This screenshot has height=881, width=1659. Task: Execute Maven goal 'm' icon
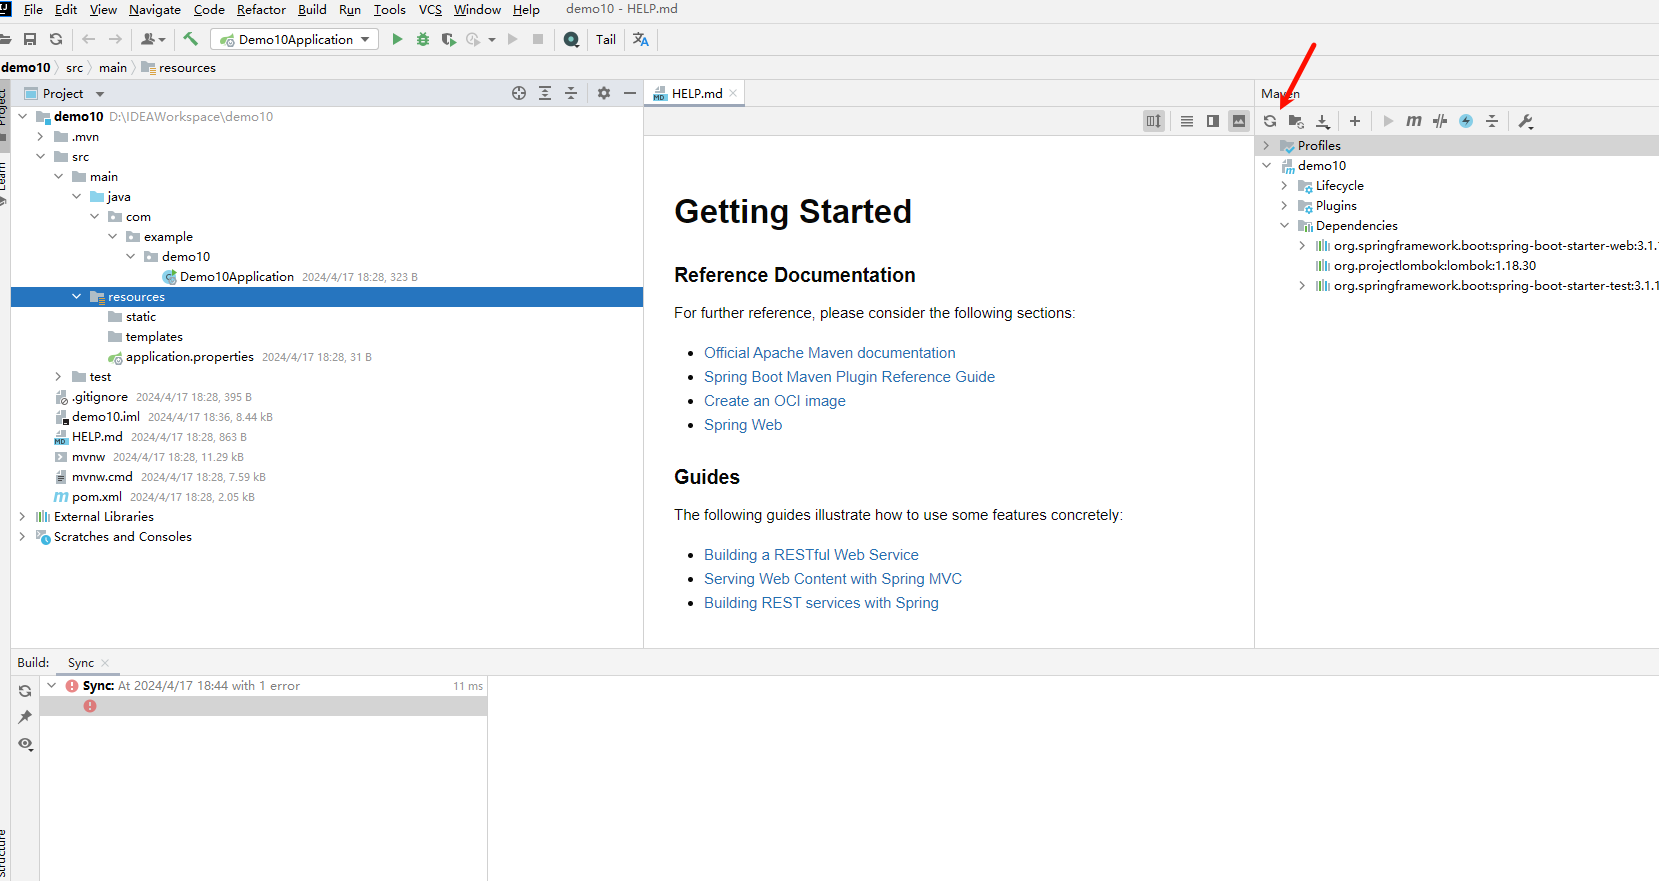1414,121
